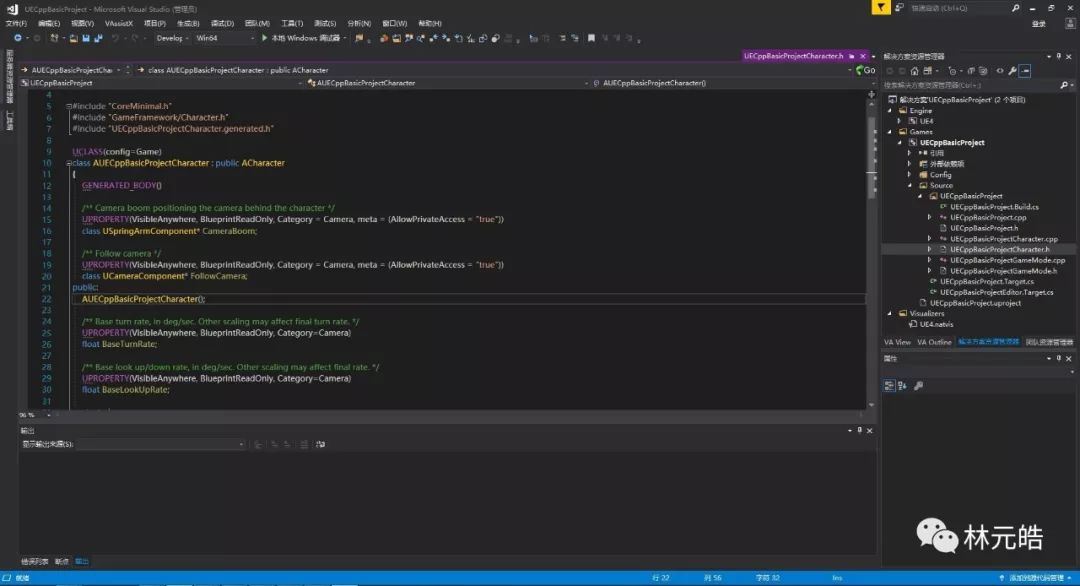The height and width of the screenshot is (586, 1080).
Task: Open the Win64 platform dropdown
Action: (x=224, y=38)
